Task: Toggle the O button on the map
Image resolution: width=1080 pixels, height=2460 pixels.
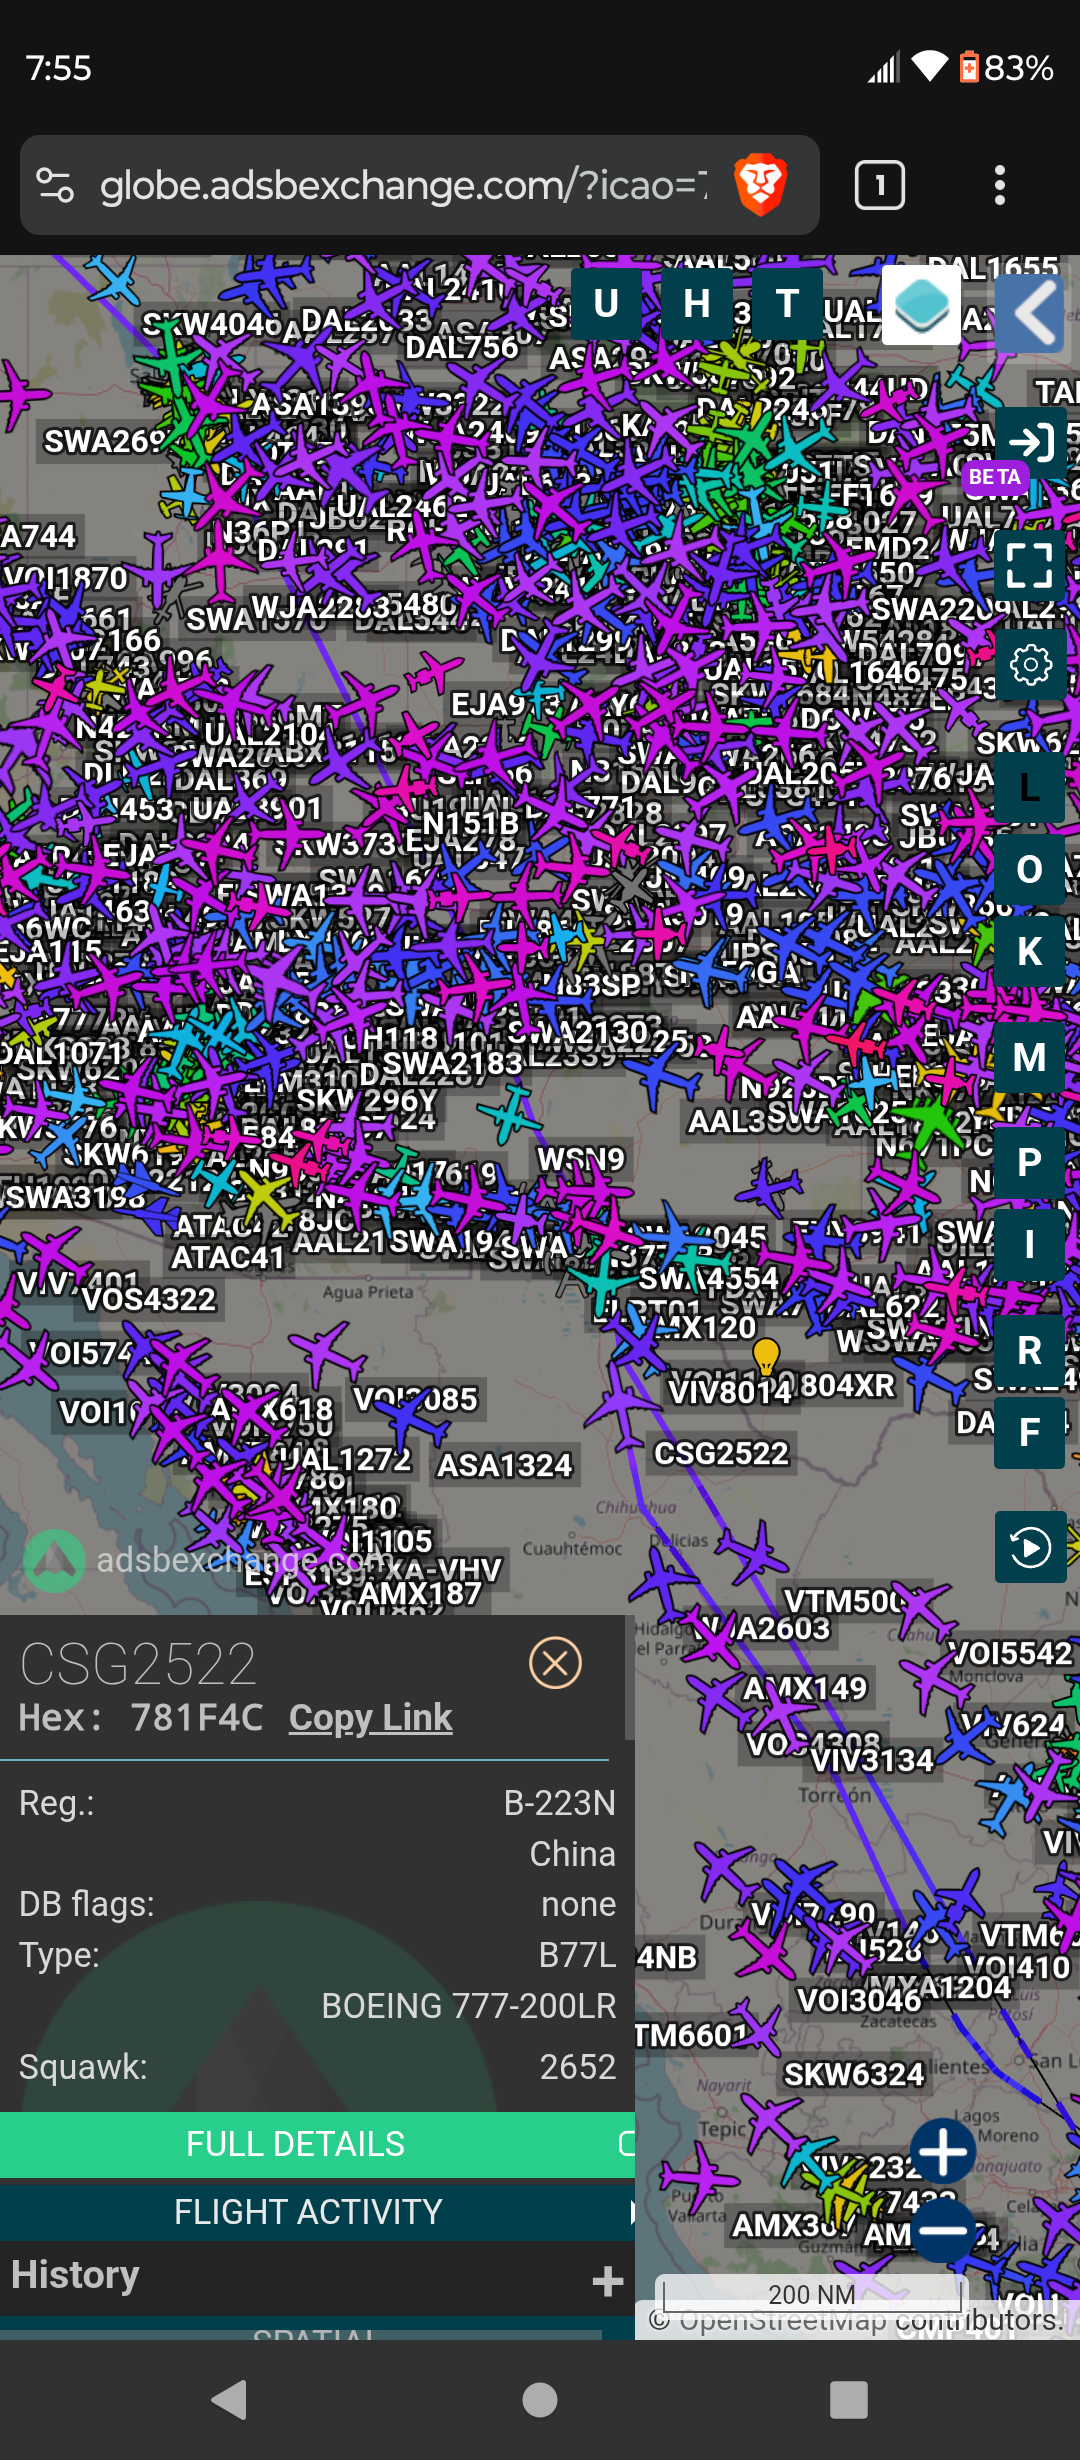Action: click(1030, 870)
